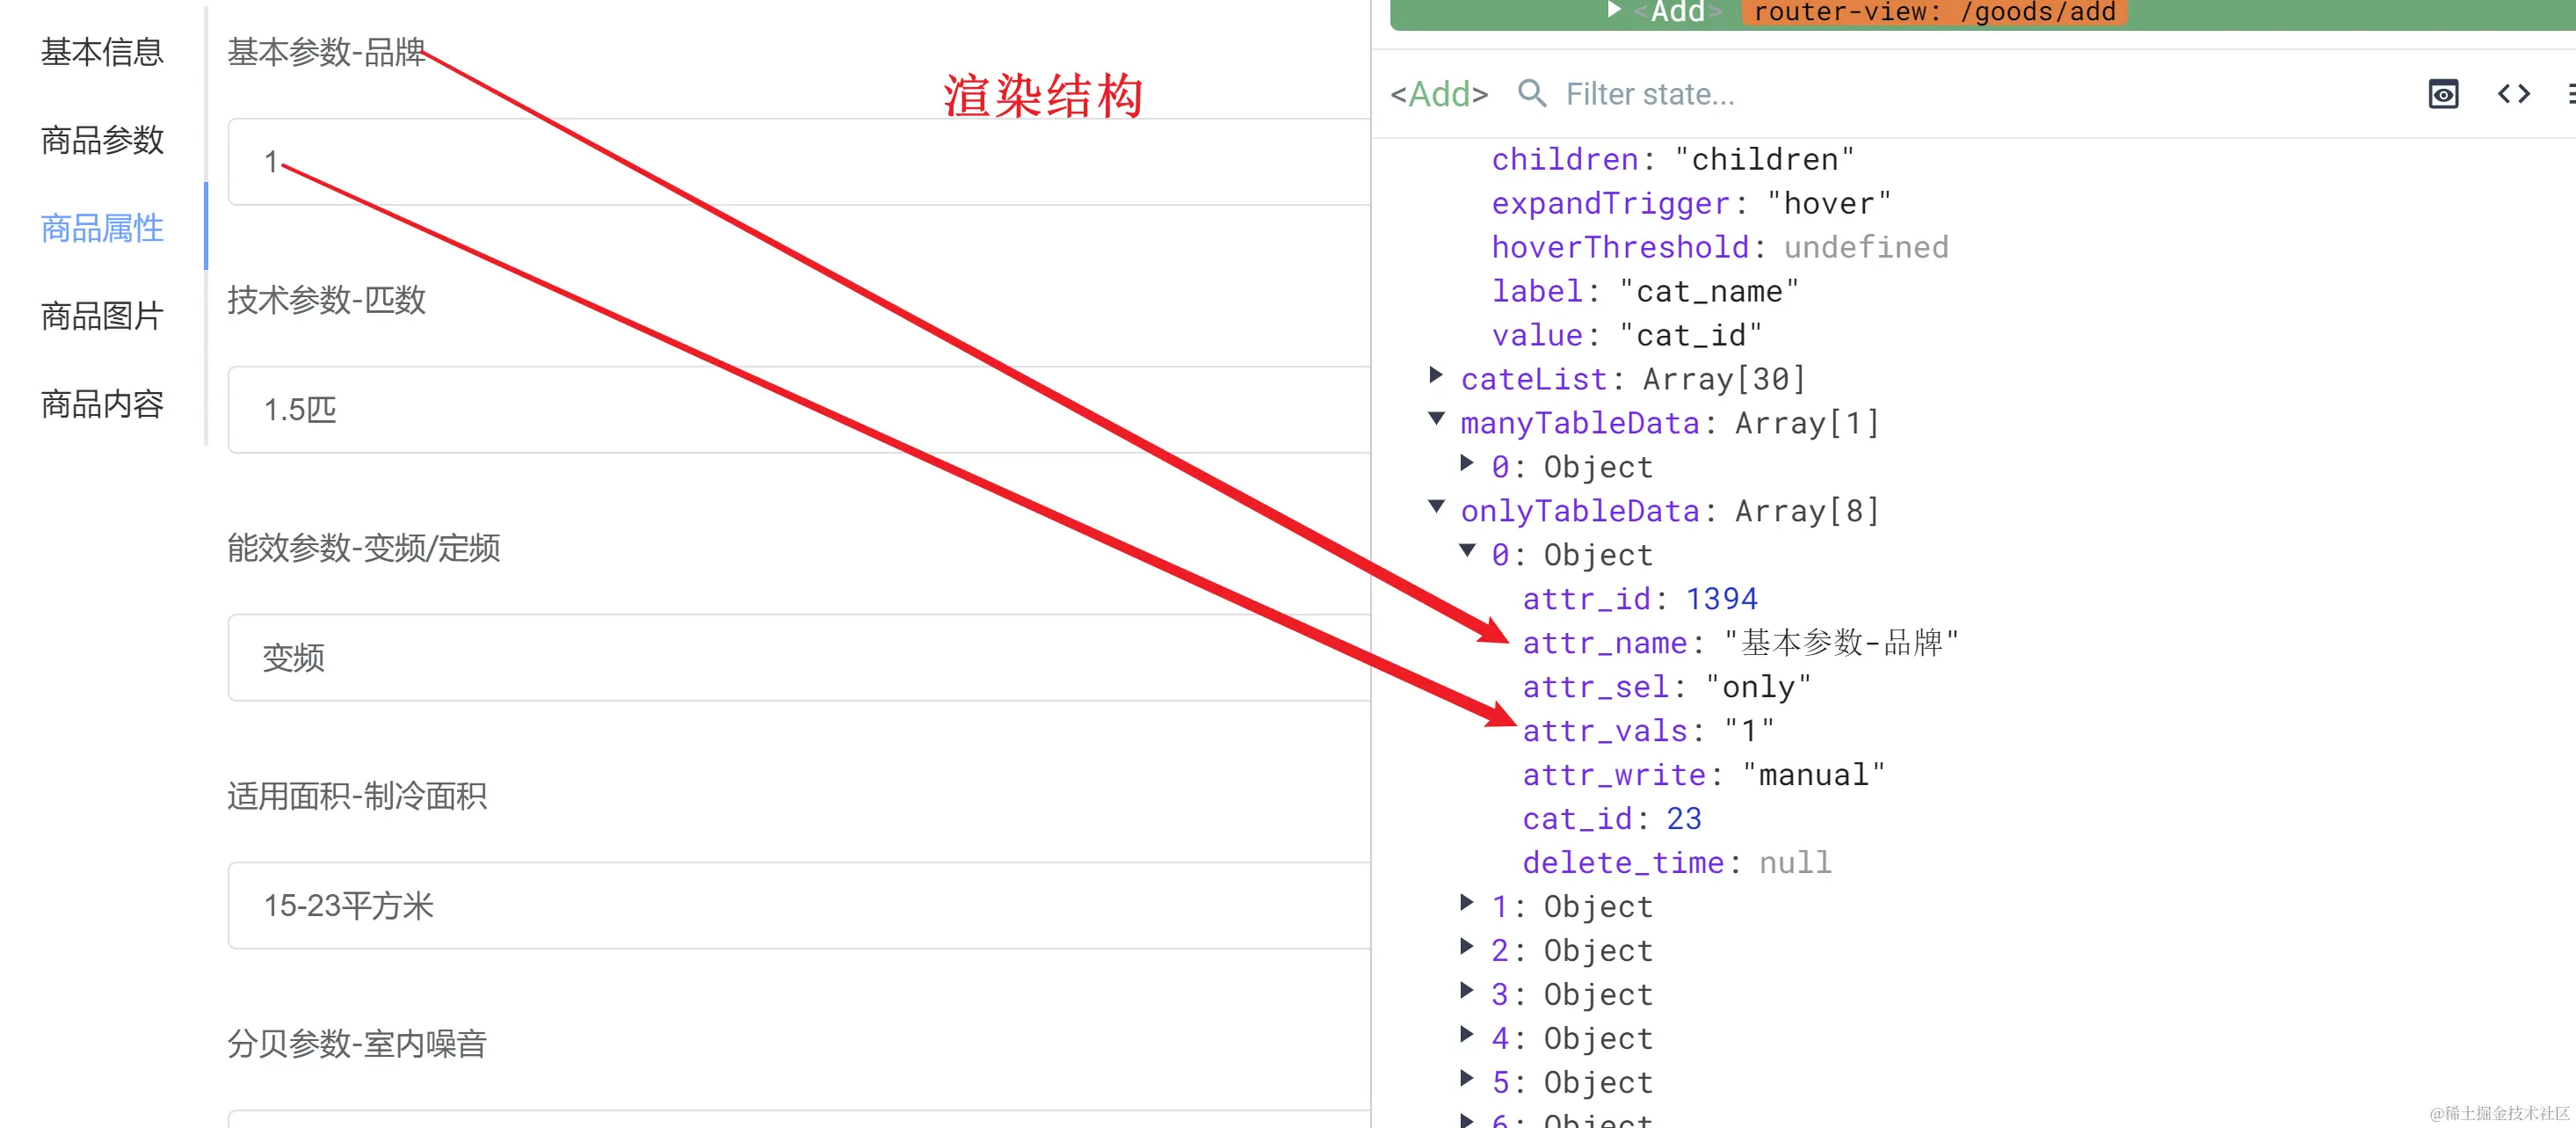Click the scroll-to-component eye icon
The image size is (2576, 1128).
[2442, 94]
